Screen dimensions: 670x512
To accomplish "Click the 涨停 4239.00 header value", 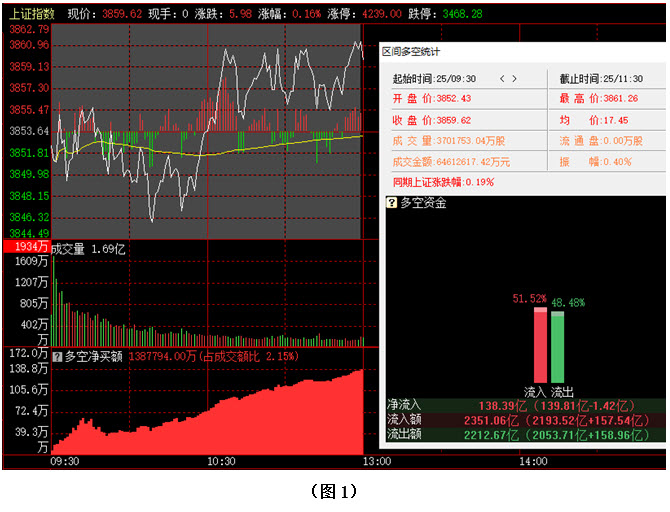I will pos(382,14).
